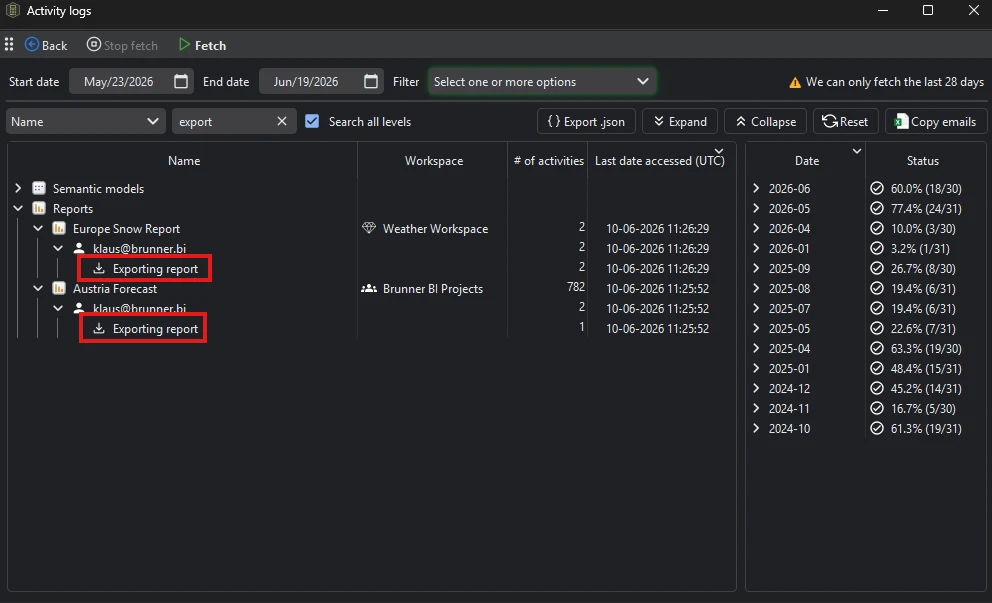Open the End date calendar icon
This screenshot has height=603, width=992.
(371, 81)
